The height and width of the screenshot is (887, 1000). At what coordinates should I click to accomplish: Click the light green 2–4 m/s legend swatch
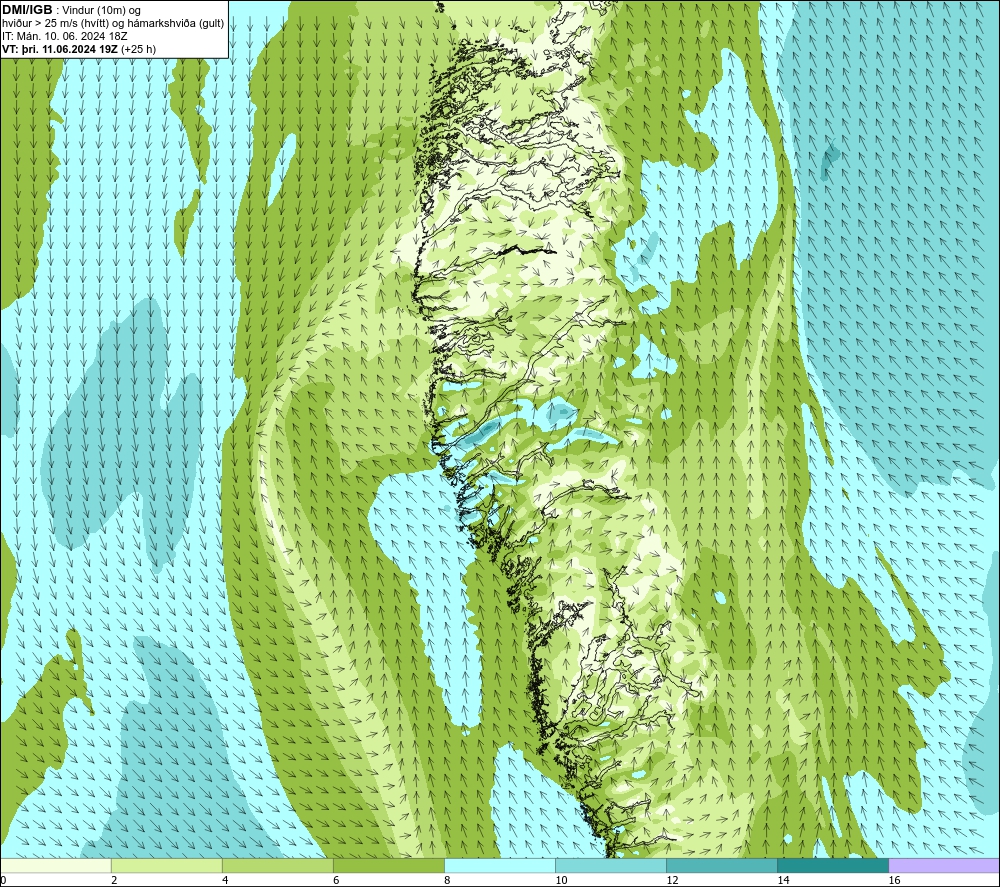(167, 865)
